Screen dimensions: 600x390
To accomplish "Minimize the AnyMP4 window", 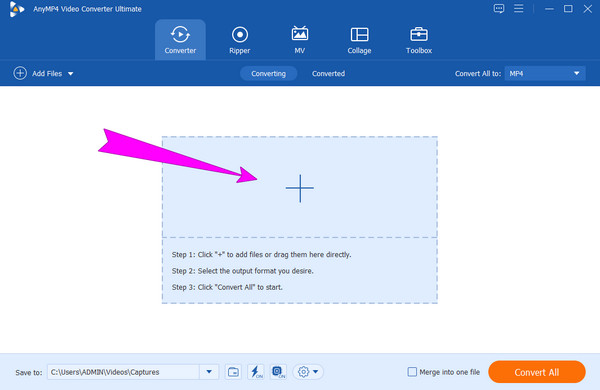I will pyautogui.click(x=549, y=9).
